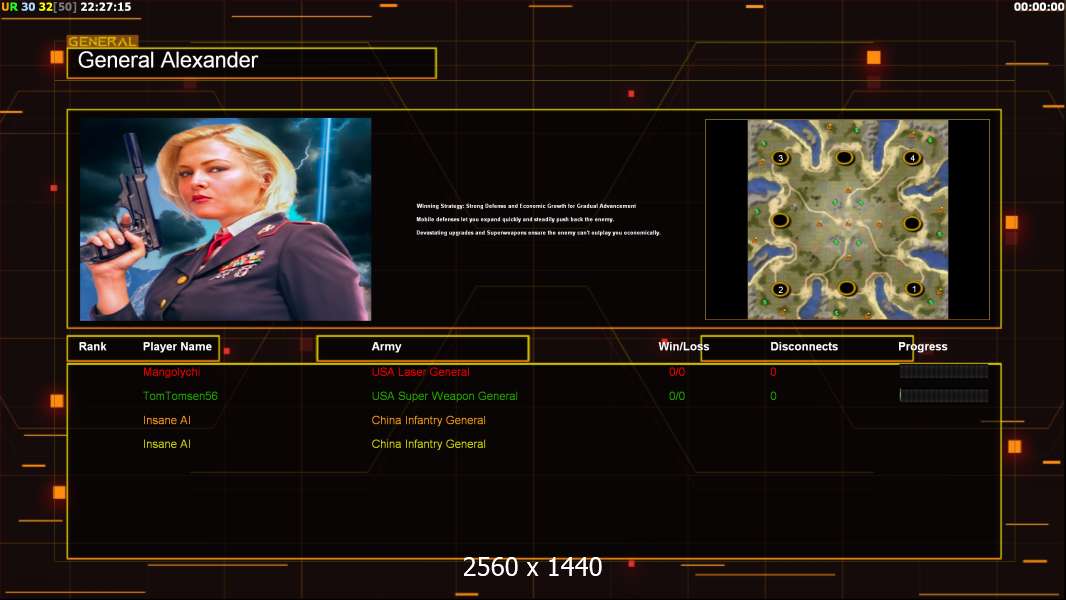Click TomTomsen56's loading progress bar
The image size is (1066, 600).
(944, 395)
